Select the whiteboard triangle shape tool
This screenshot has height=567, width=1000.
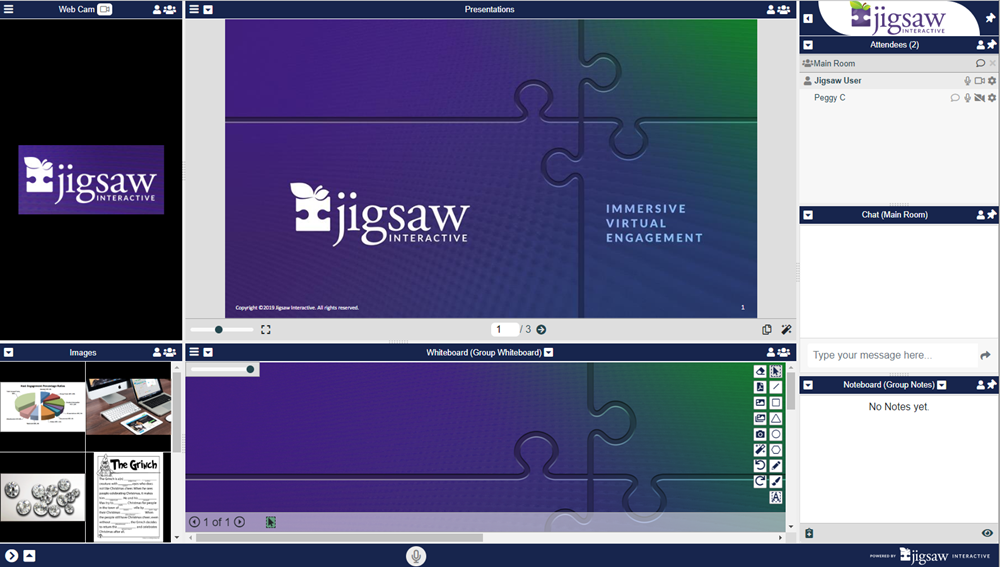click(776, 419)
